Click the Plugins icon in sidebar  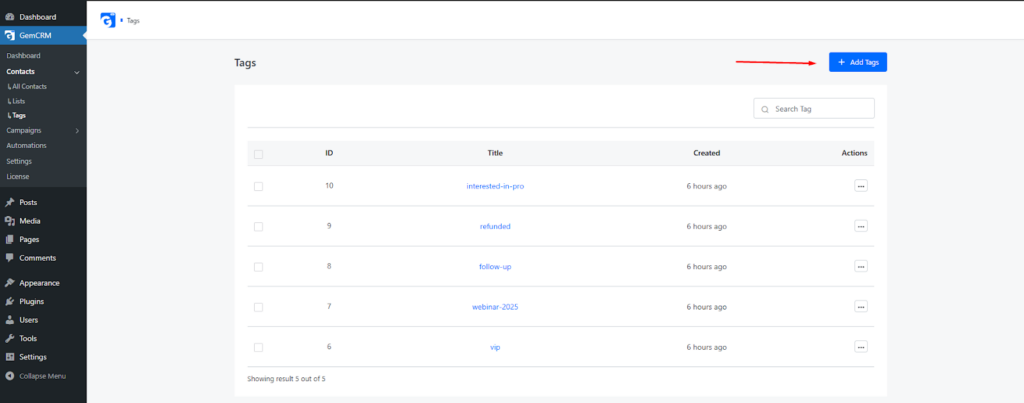[10, 302]
